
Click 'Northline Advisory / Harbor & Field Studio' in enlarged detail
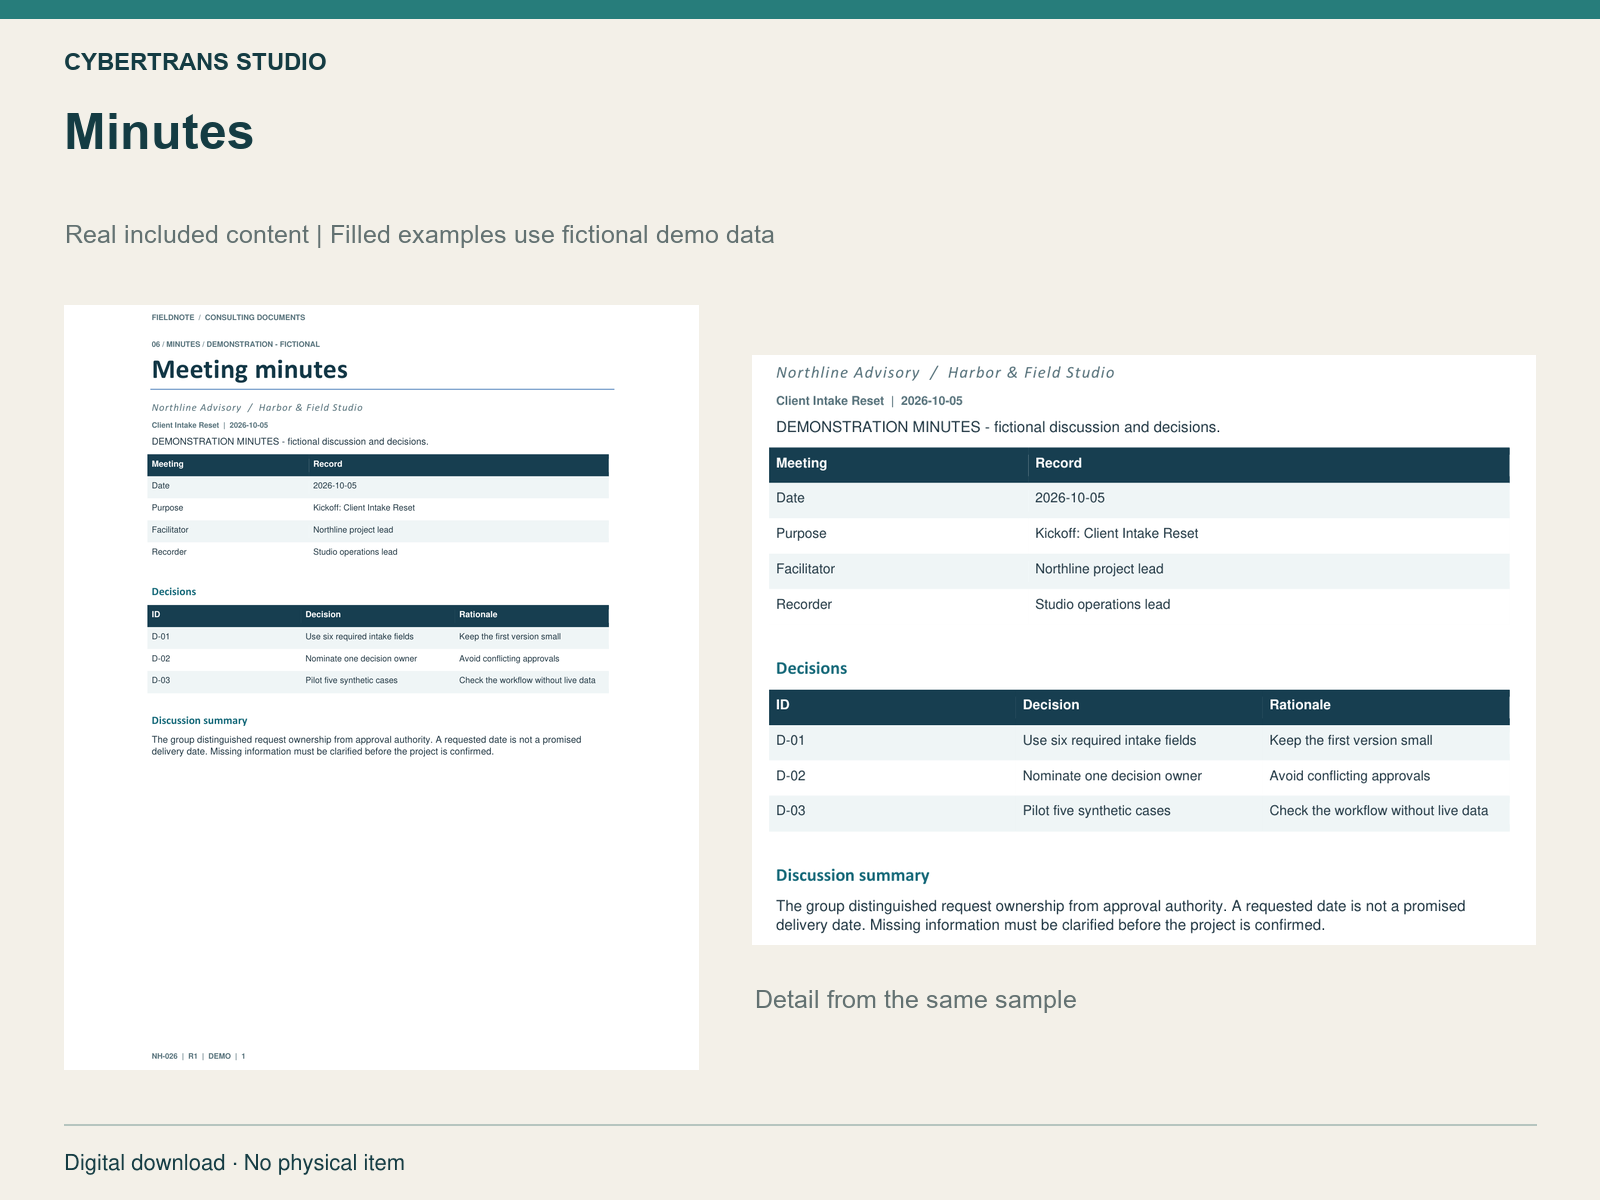[x=945, y=373]
